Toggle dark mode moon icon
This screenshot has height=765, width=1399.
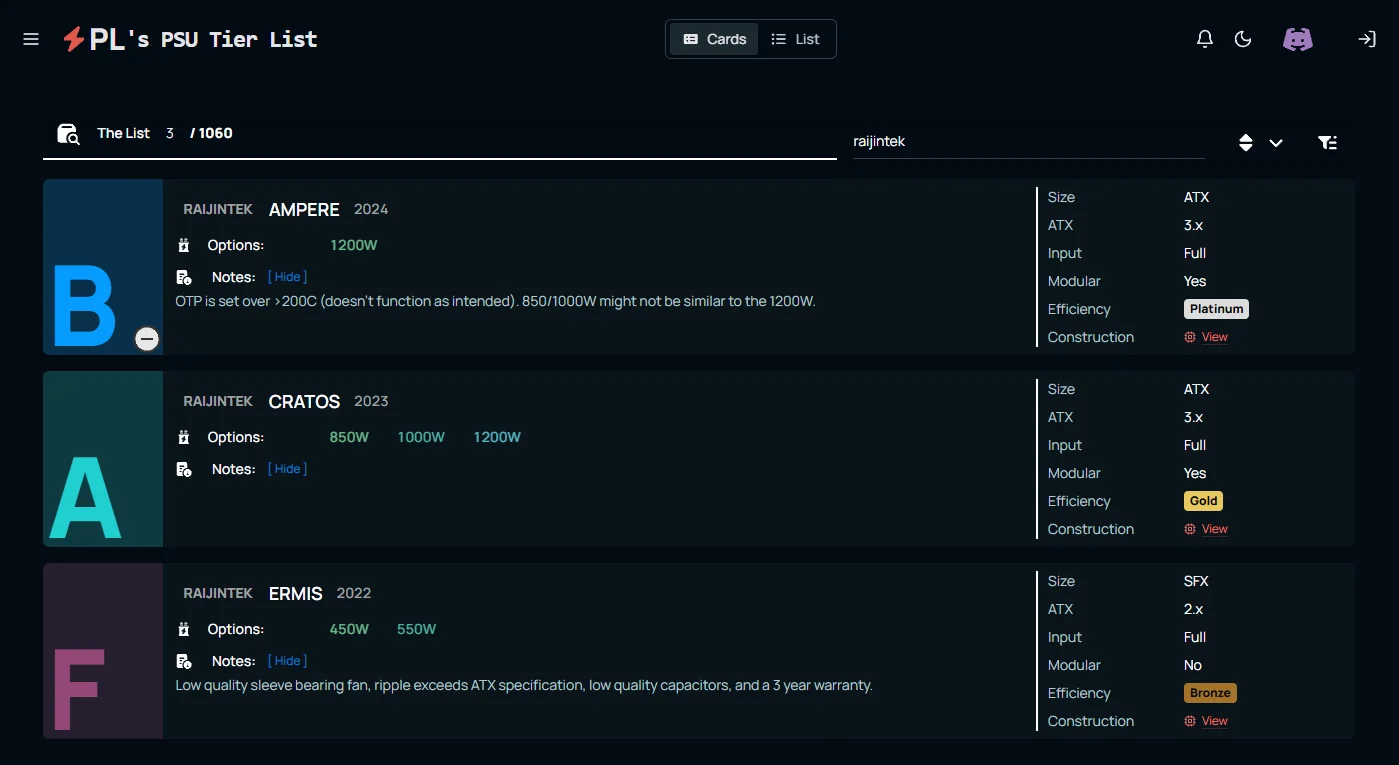tap(1243, 39)
